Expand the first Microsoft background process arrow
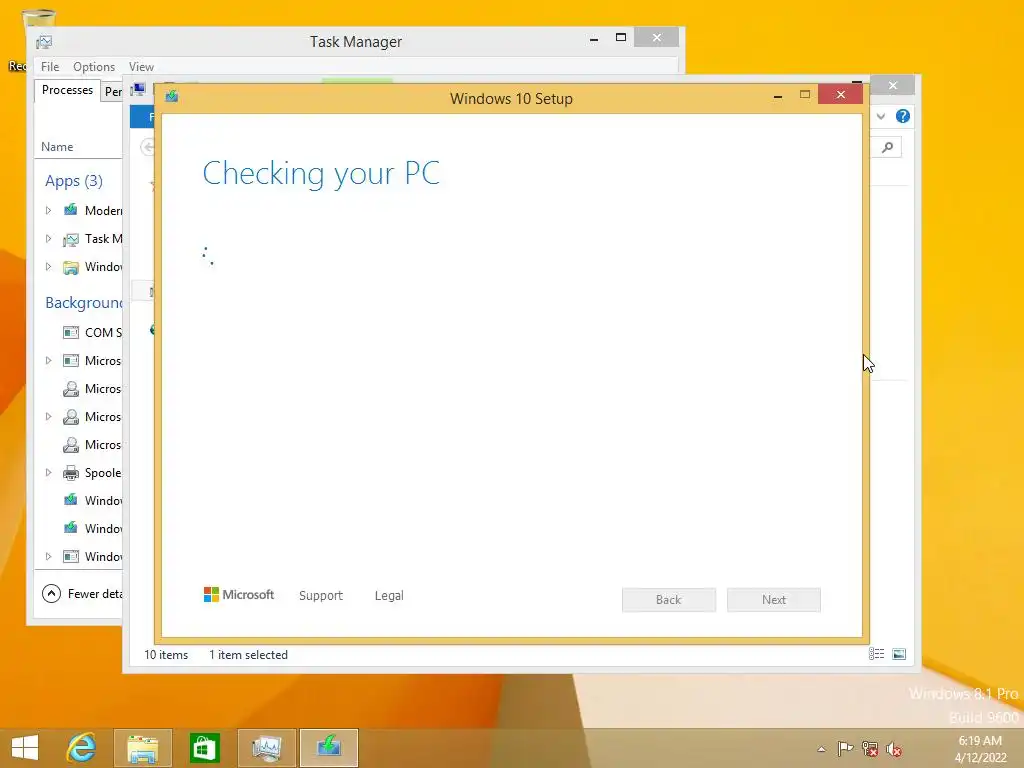 48,360
